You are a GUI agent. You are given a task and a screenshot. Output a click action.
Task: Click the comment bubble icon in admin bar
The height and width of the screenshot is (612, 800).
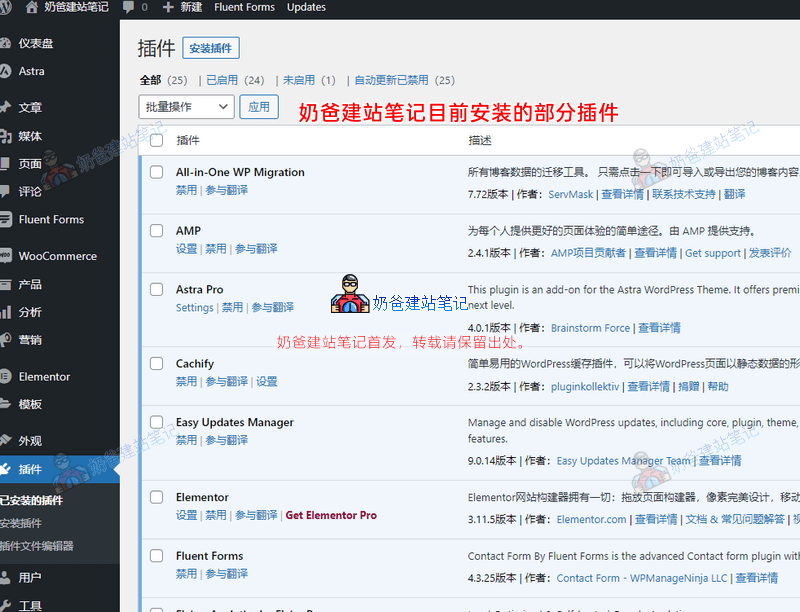pyautogui.click(x=129, y=7)
